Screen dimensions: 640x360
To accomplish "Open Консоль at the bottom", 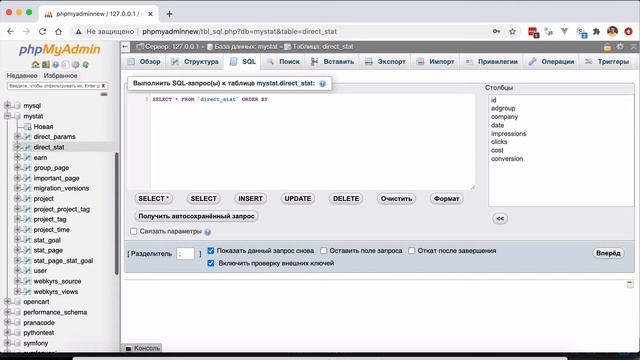I will coord(143,348).
